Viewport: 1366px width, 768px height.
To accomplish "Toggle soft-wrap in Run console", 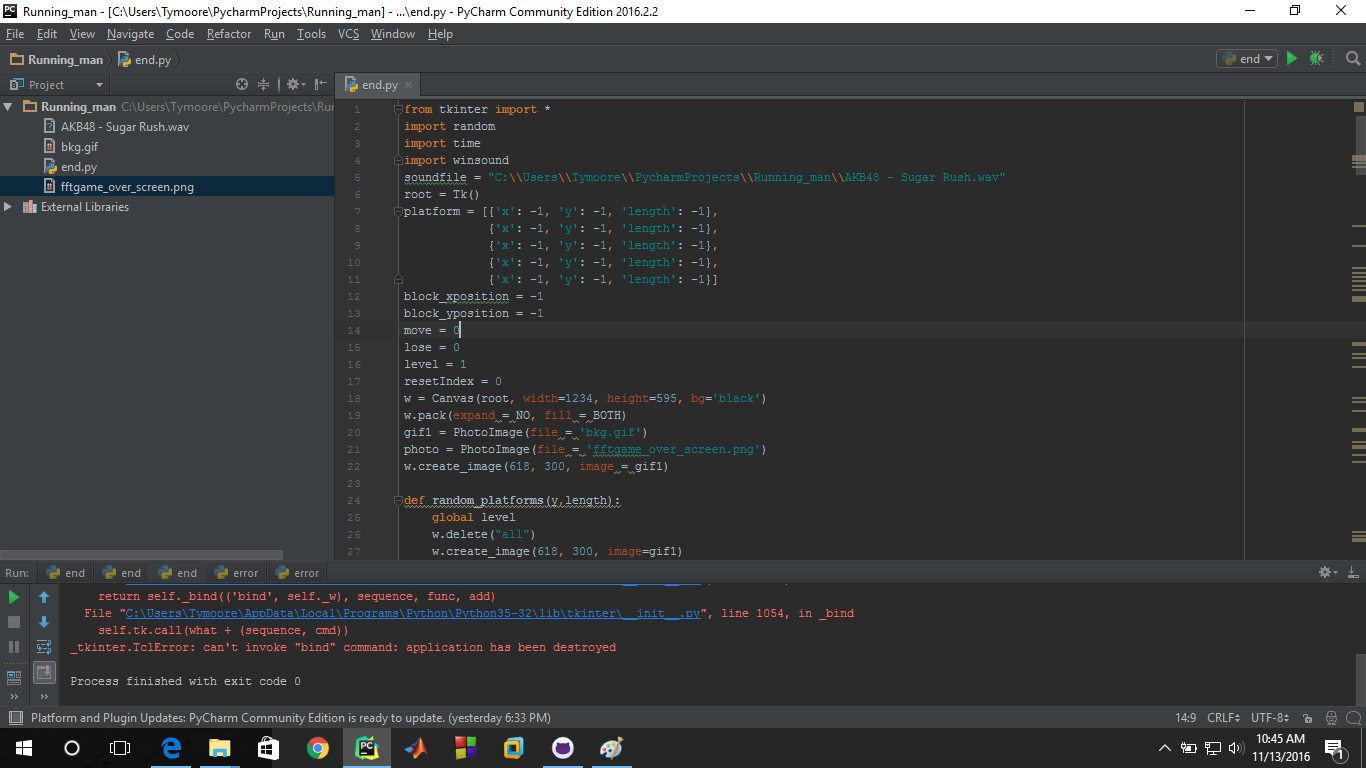I will coord(44,647).
